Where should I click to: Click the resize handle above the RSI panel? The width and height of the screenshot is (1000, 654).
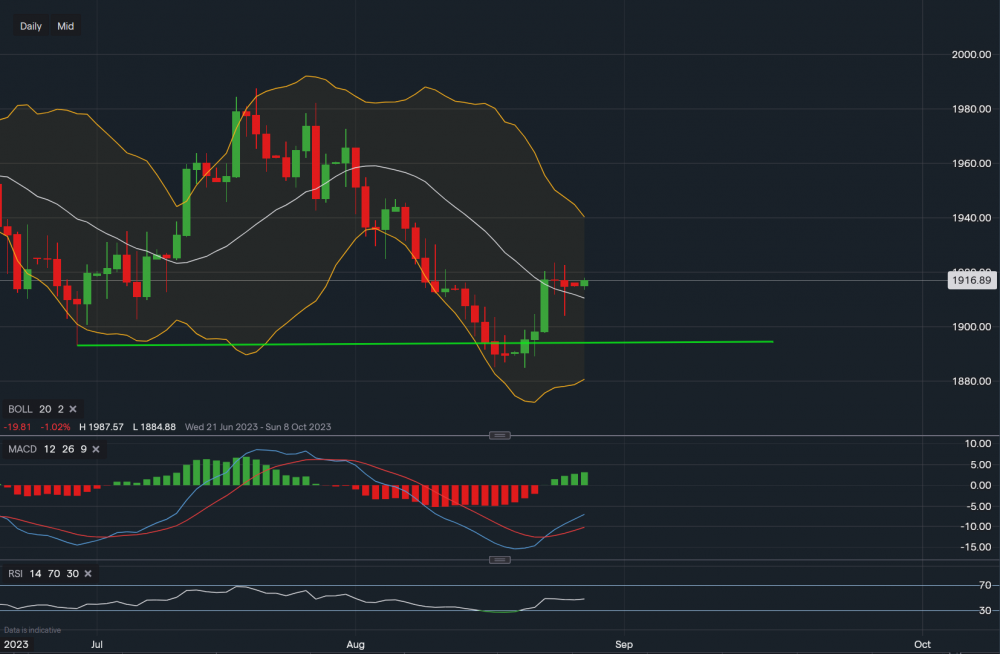[500, 561]
